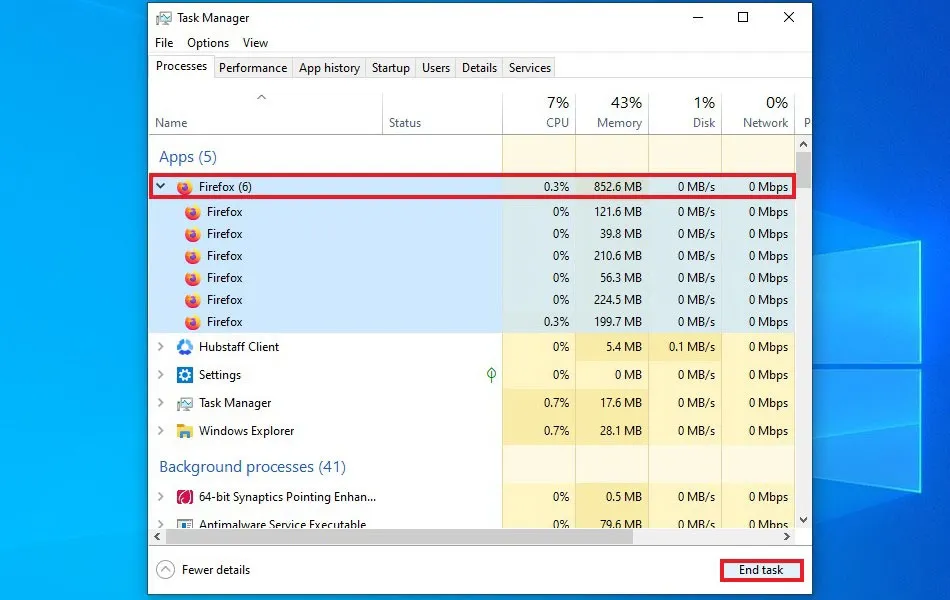The height and width of the screenshot is (600, 950).
Task: Open the Startup tab
Action: pos(390,67)
